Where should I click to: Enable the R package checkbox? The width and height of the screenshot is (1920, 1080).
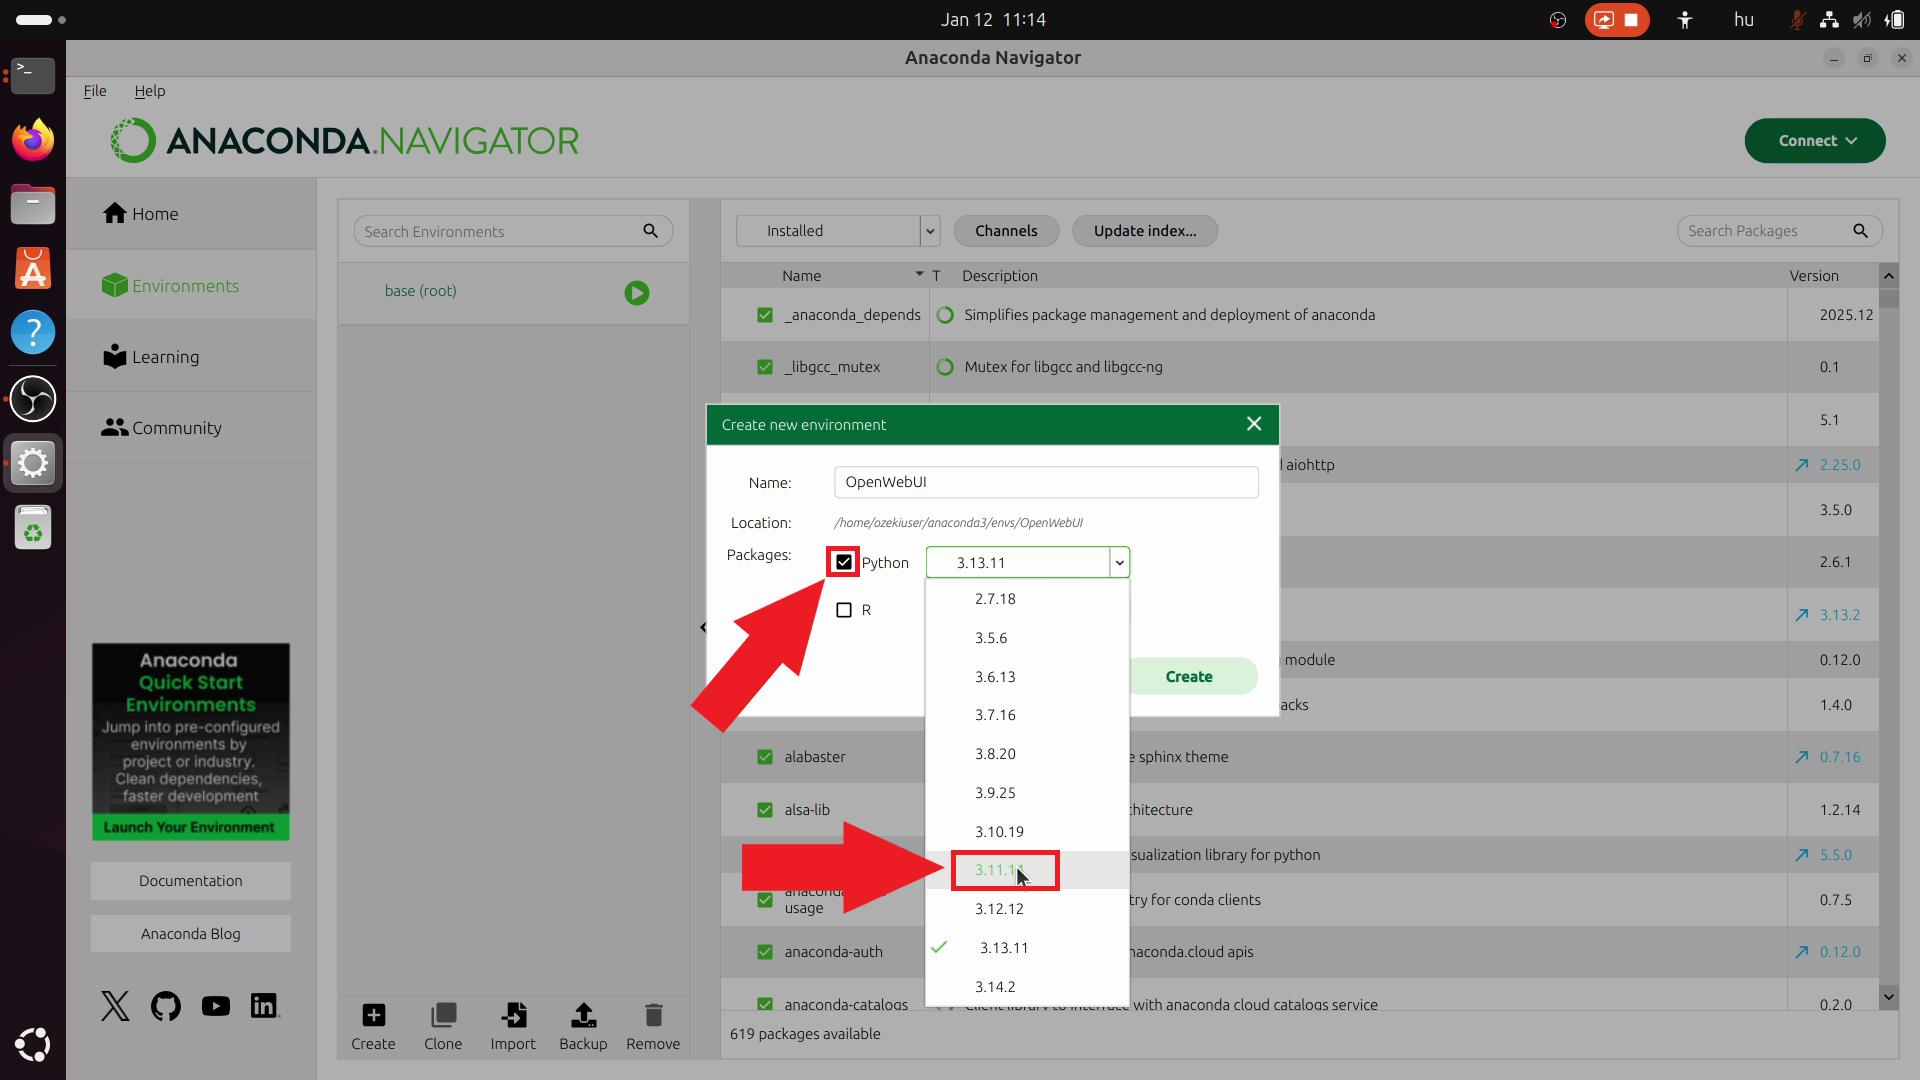(844, 610)
